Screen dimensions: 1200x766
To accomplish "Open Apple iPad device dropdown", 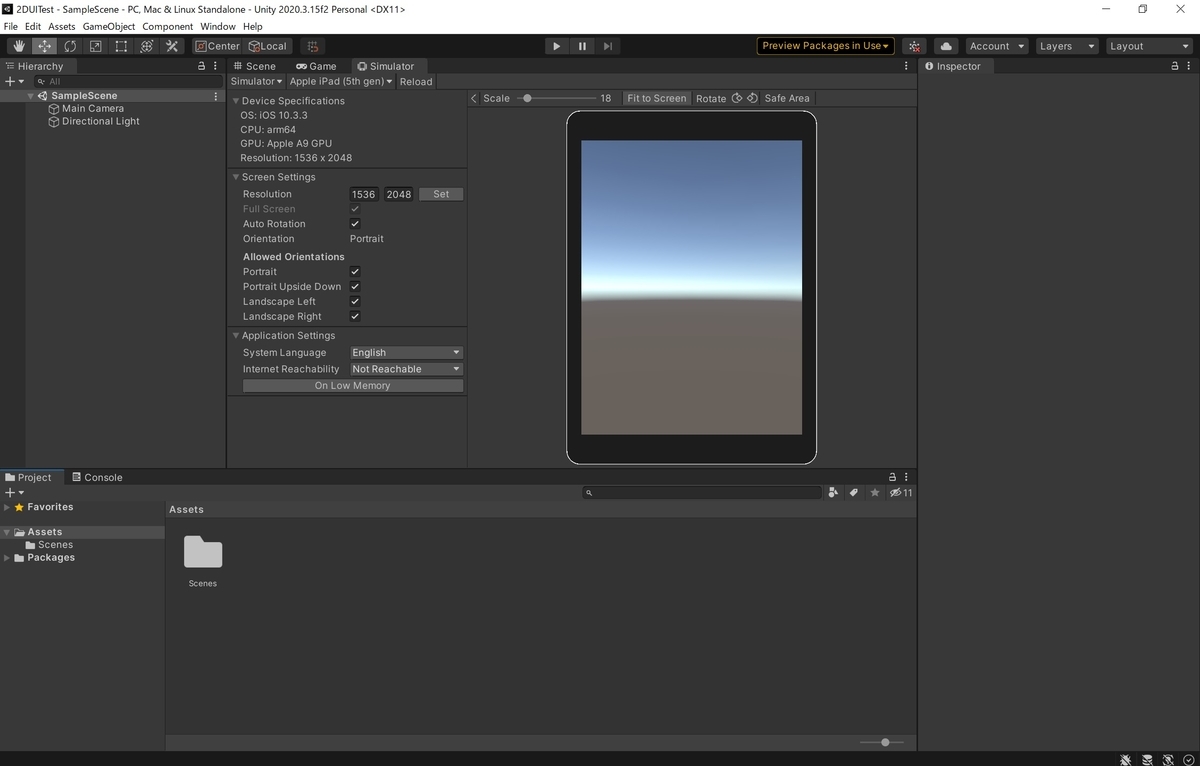I will click(340, 81).
